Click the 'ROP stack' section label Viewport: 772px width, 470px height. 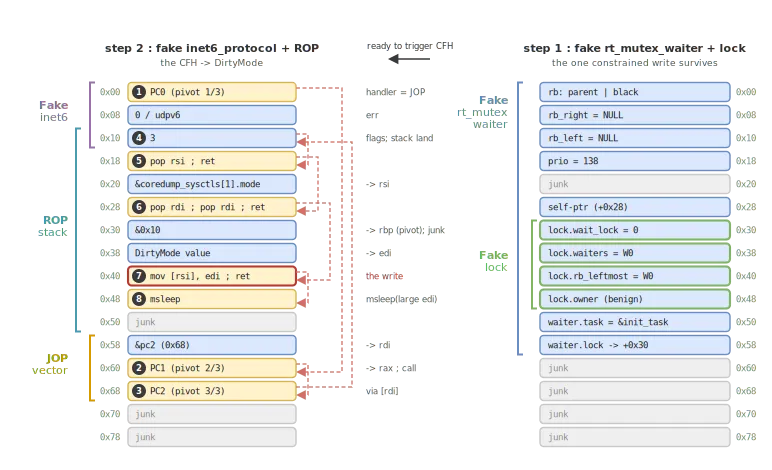(x=53, y=226)
